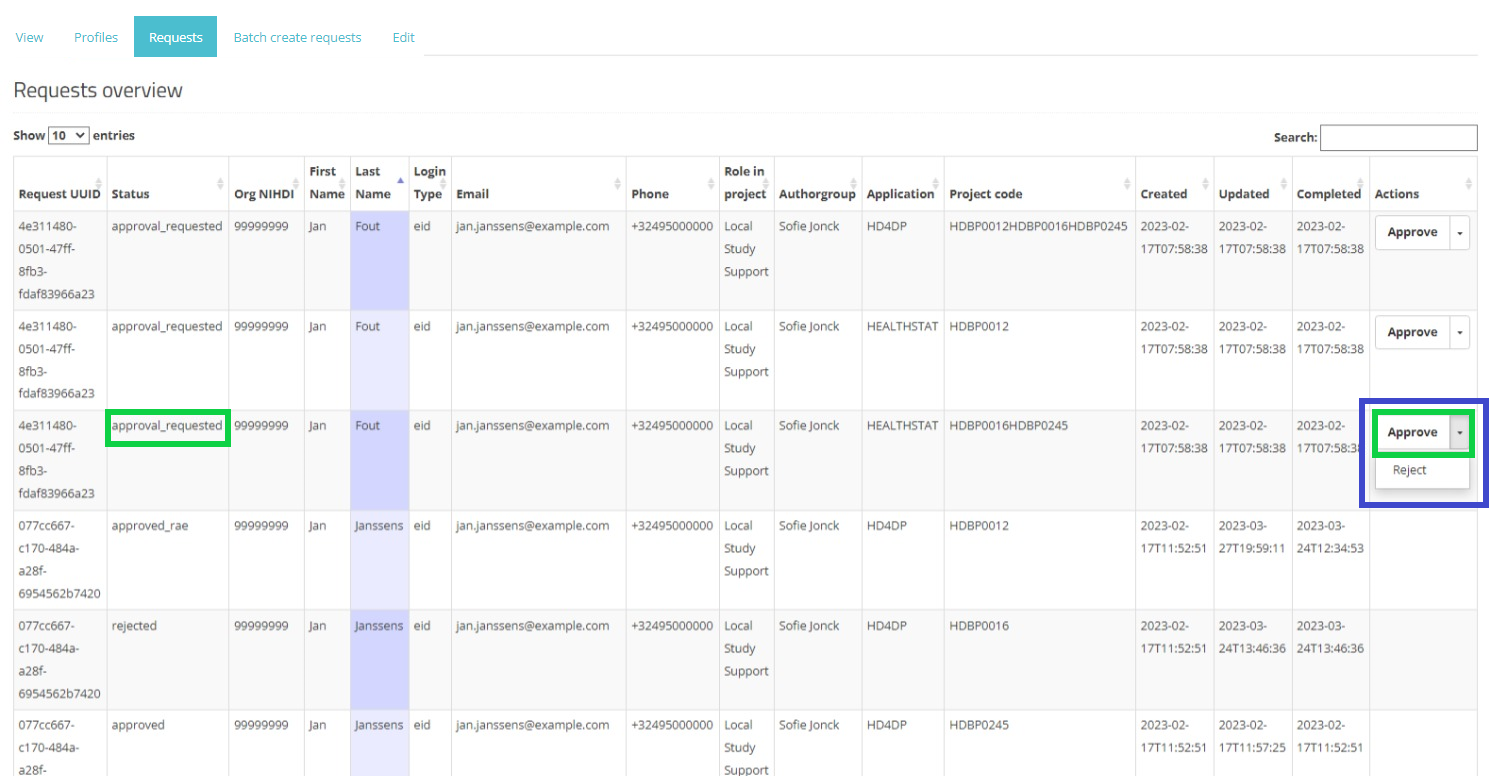Open the Edit tab

coord(403,37)
